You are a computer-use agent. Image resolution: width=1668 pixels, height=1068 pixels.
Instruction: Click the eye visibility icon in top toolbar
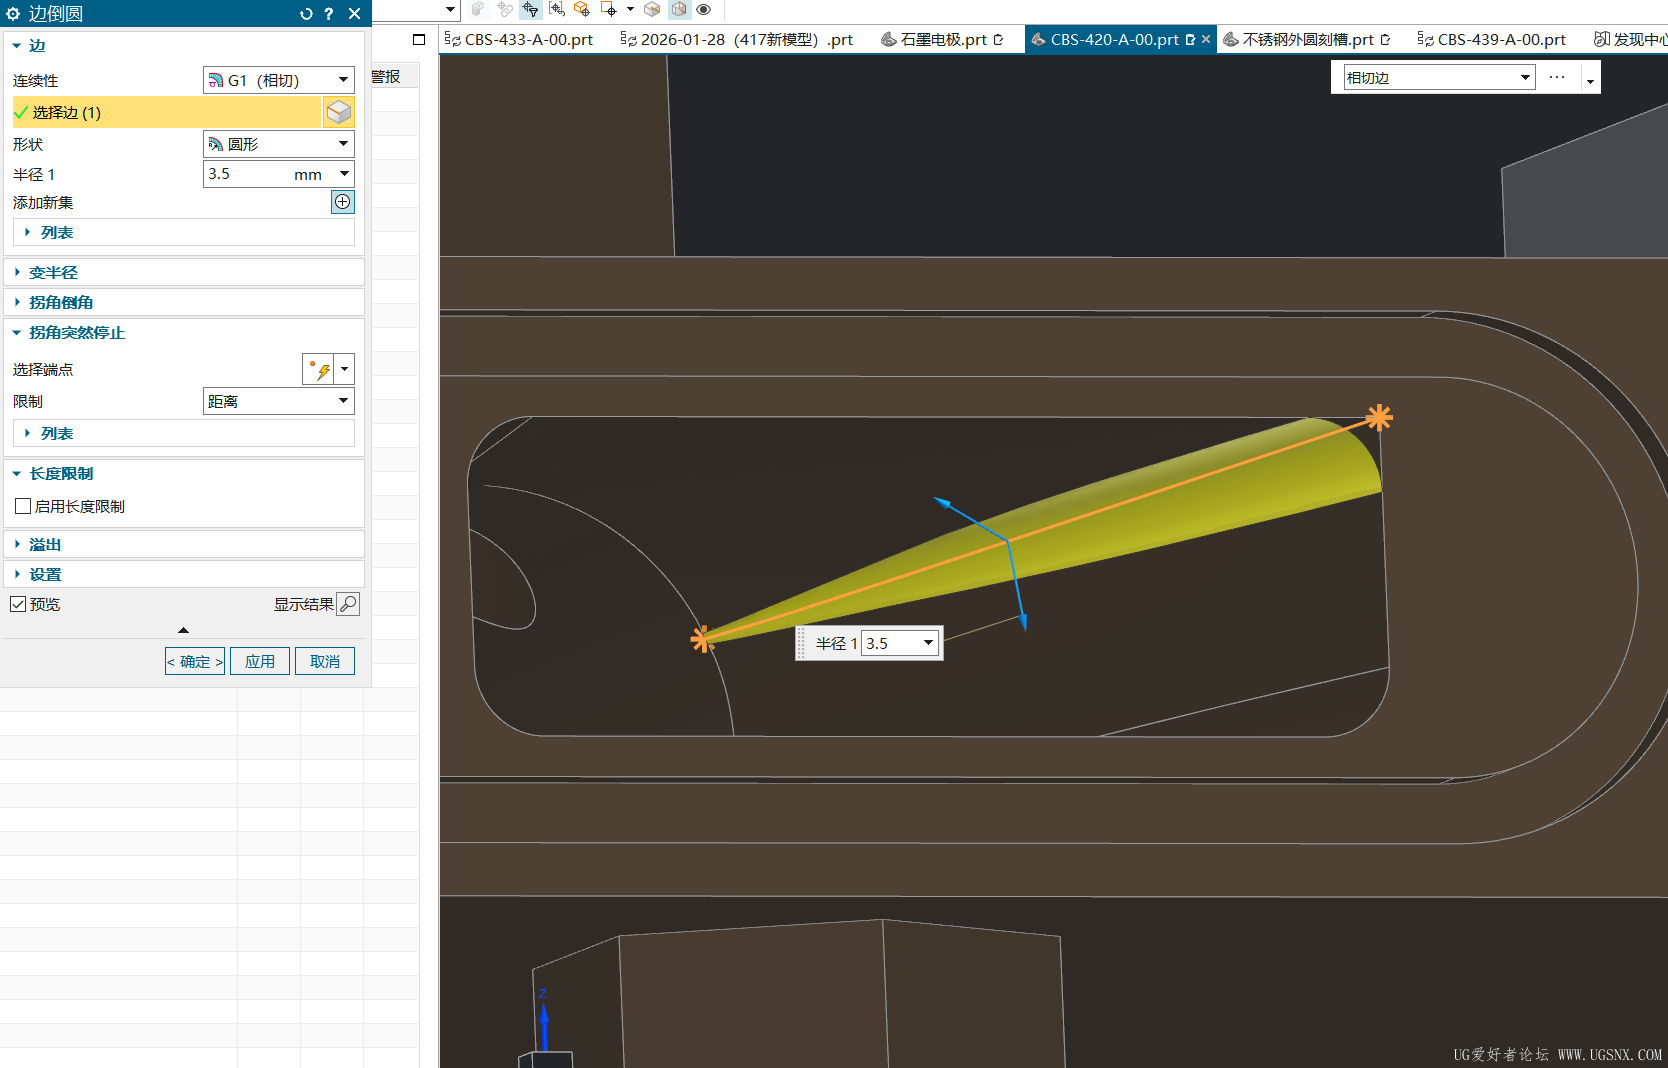click(704, 10)
